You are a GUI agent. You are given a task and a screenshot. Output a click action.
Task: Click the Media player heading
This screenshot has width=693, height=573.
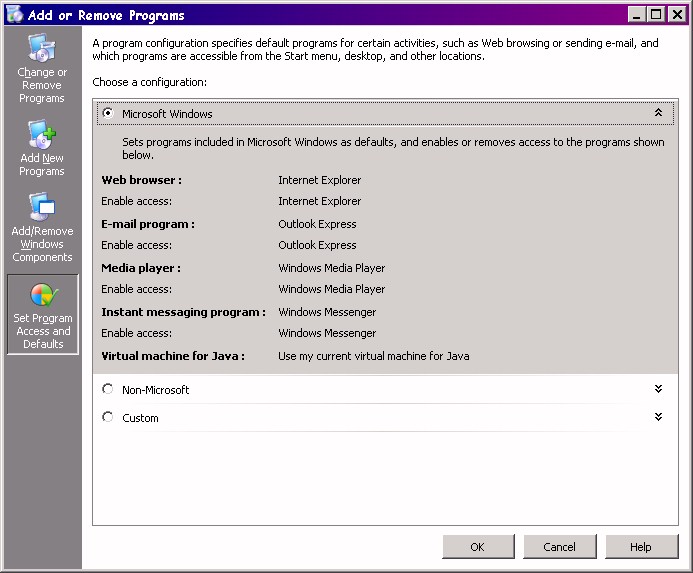pyautogui.click(x=141, y=268)
